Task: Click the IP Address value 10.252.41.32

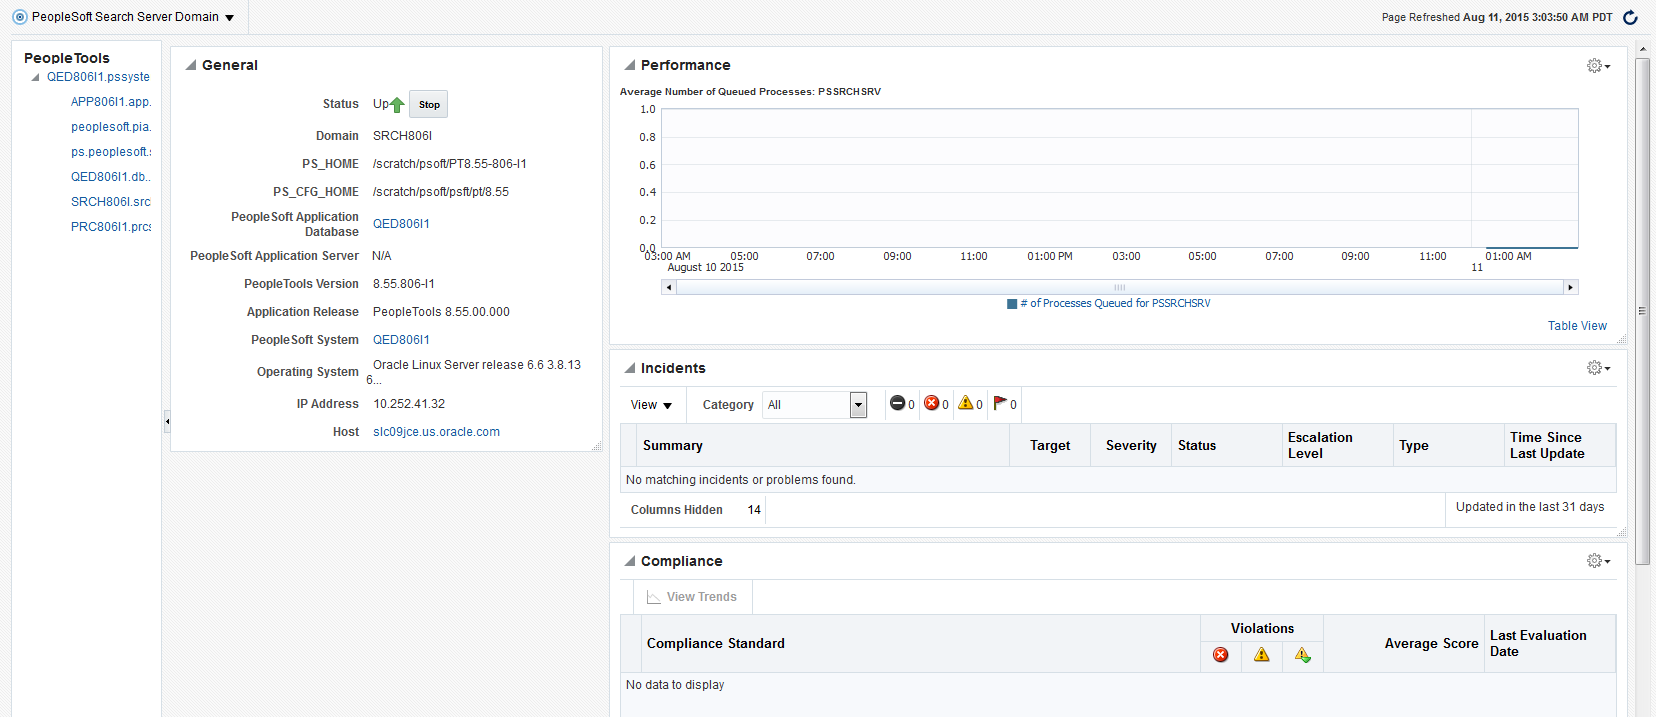Action: coord(409,404)
